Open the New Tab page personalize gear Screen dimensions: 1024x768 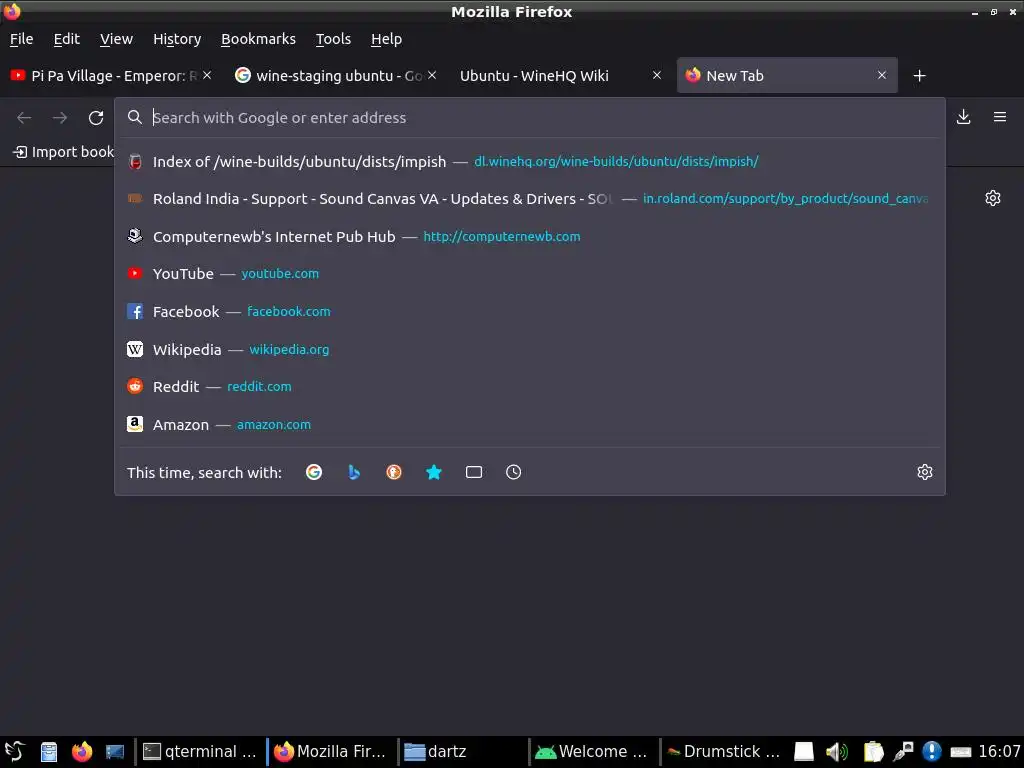coord(993,198)
